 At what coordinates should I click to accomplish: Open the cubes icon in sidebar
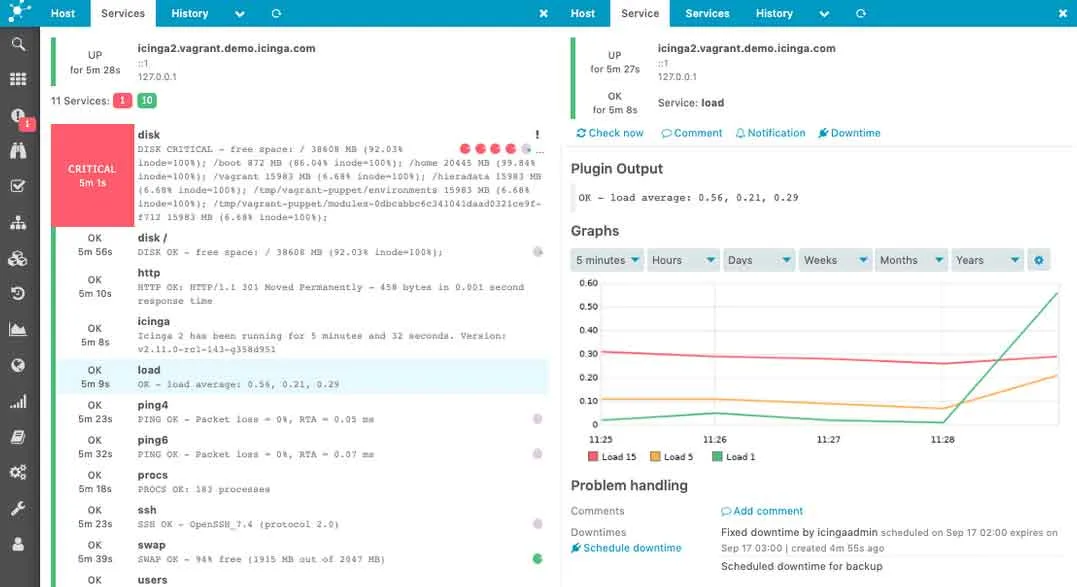point(18,259)
